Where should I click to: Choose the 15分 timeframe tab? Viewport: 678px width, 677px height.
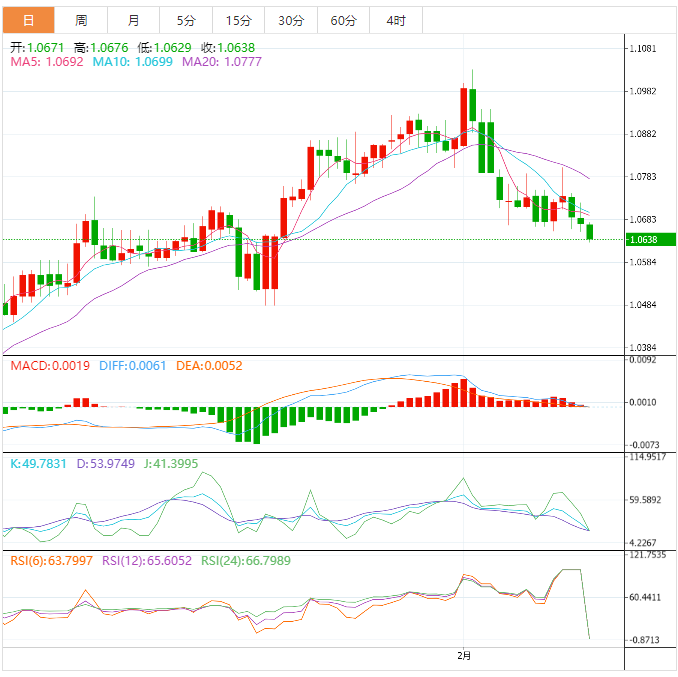tap(239, 20)
